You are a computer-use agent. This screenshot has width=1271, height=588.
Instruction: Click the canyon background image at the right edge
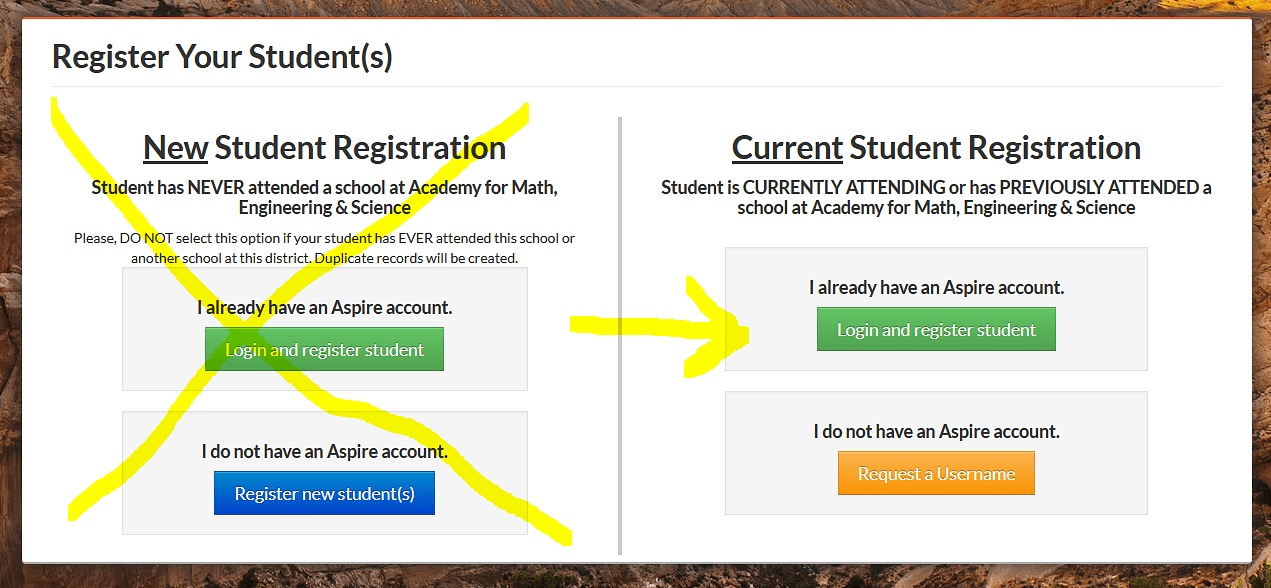(1262, 300)
